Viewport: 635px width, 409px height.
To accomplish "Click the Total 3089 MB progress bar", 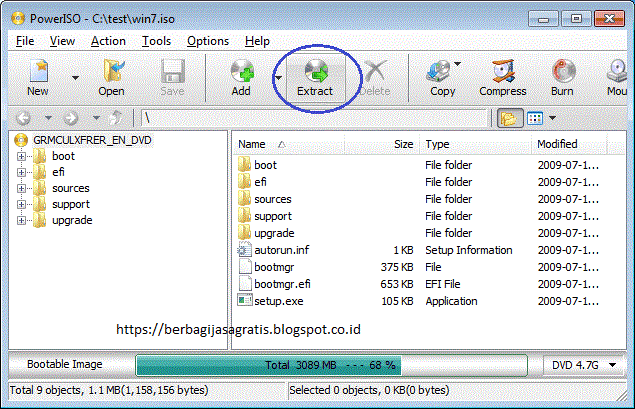I will click(331, 365).
